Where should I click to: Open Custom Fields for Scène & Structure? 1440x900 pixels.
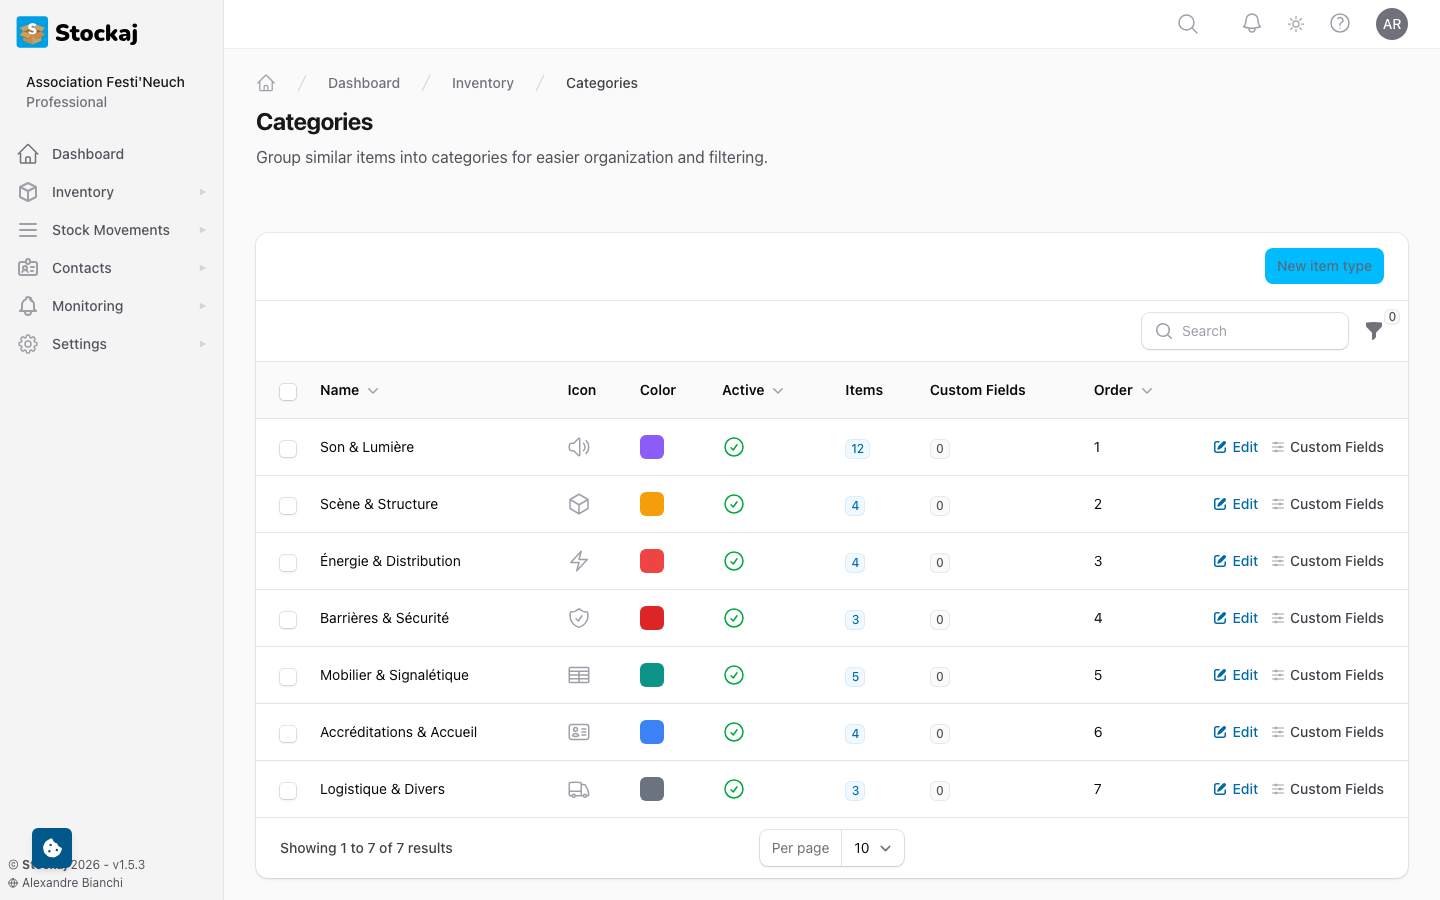click(1327, 504)
